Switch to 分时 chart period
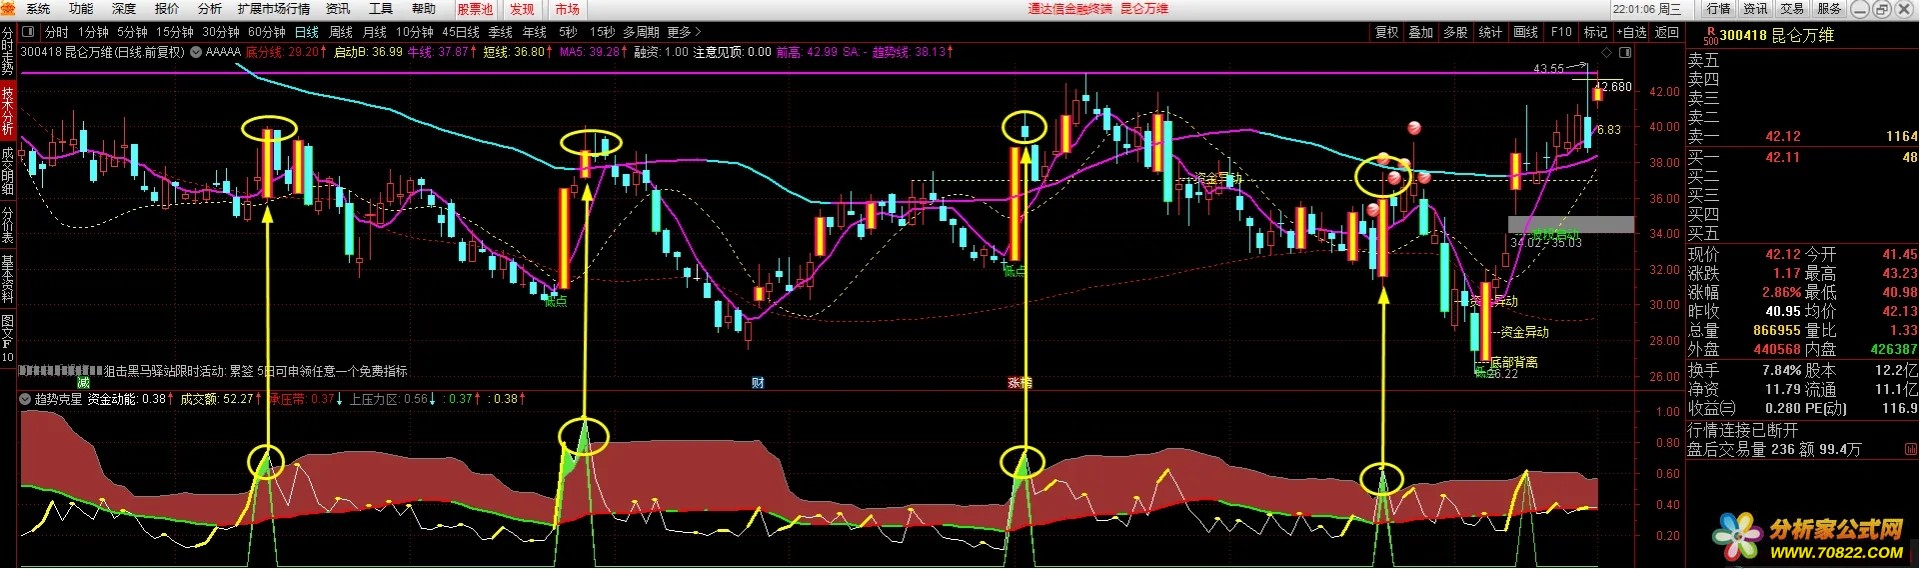The width and height of the screenshot is (1920, 569). click(57, 32)
